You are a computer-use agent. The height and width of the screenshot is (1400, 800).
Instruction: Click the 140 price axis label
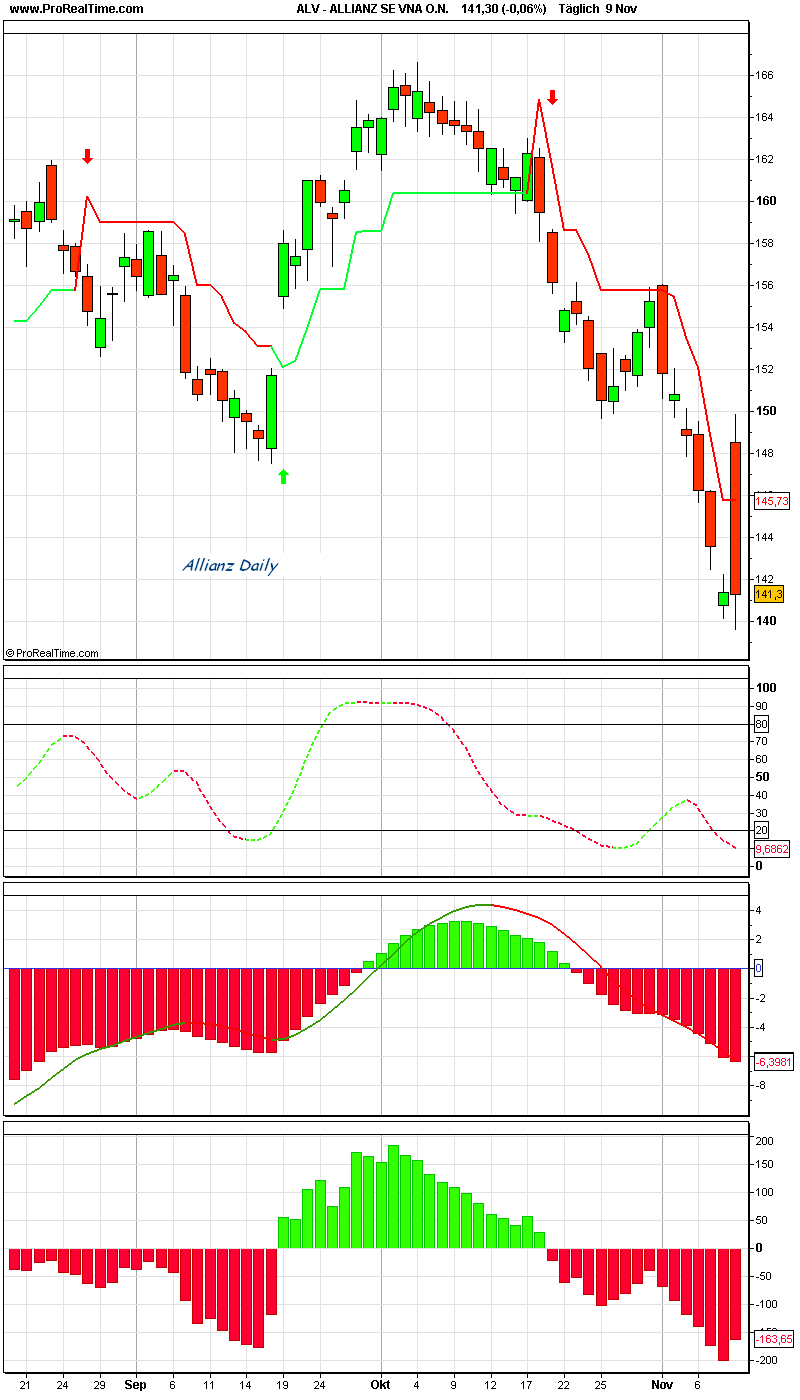pos(765,621)
